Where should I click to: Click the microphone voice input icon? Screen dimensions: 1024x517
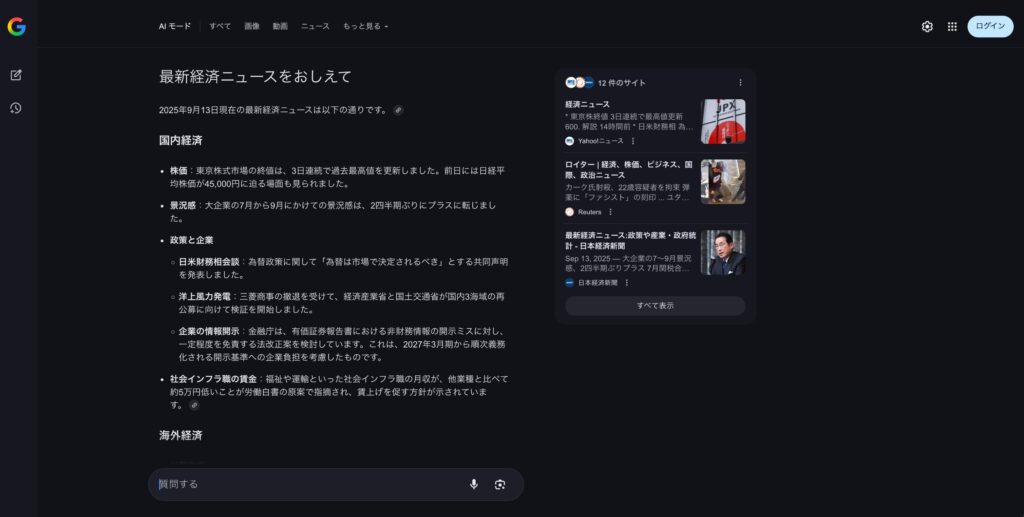474,484
